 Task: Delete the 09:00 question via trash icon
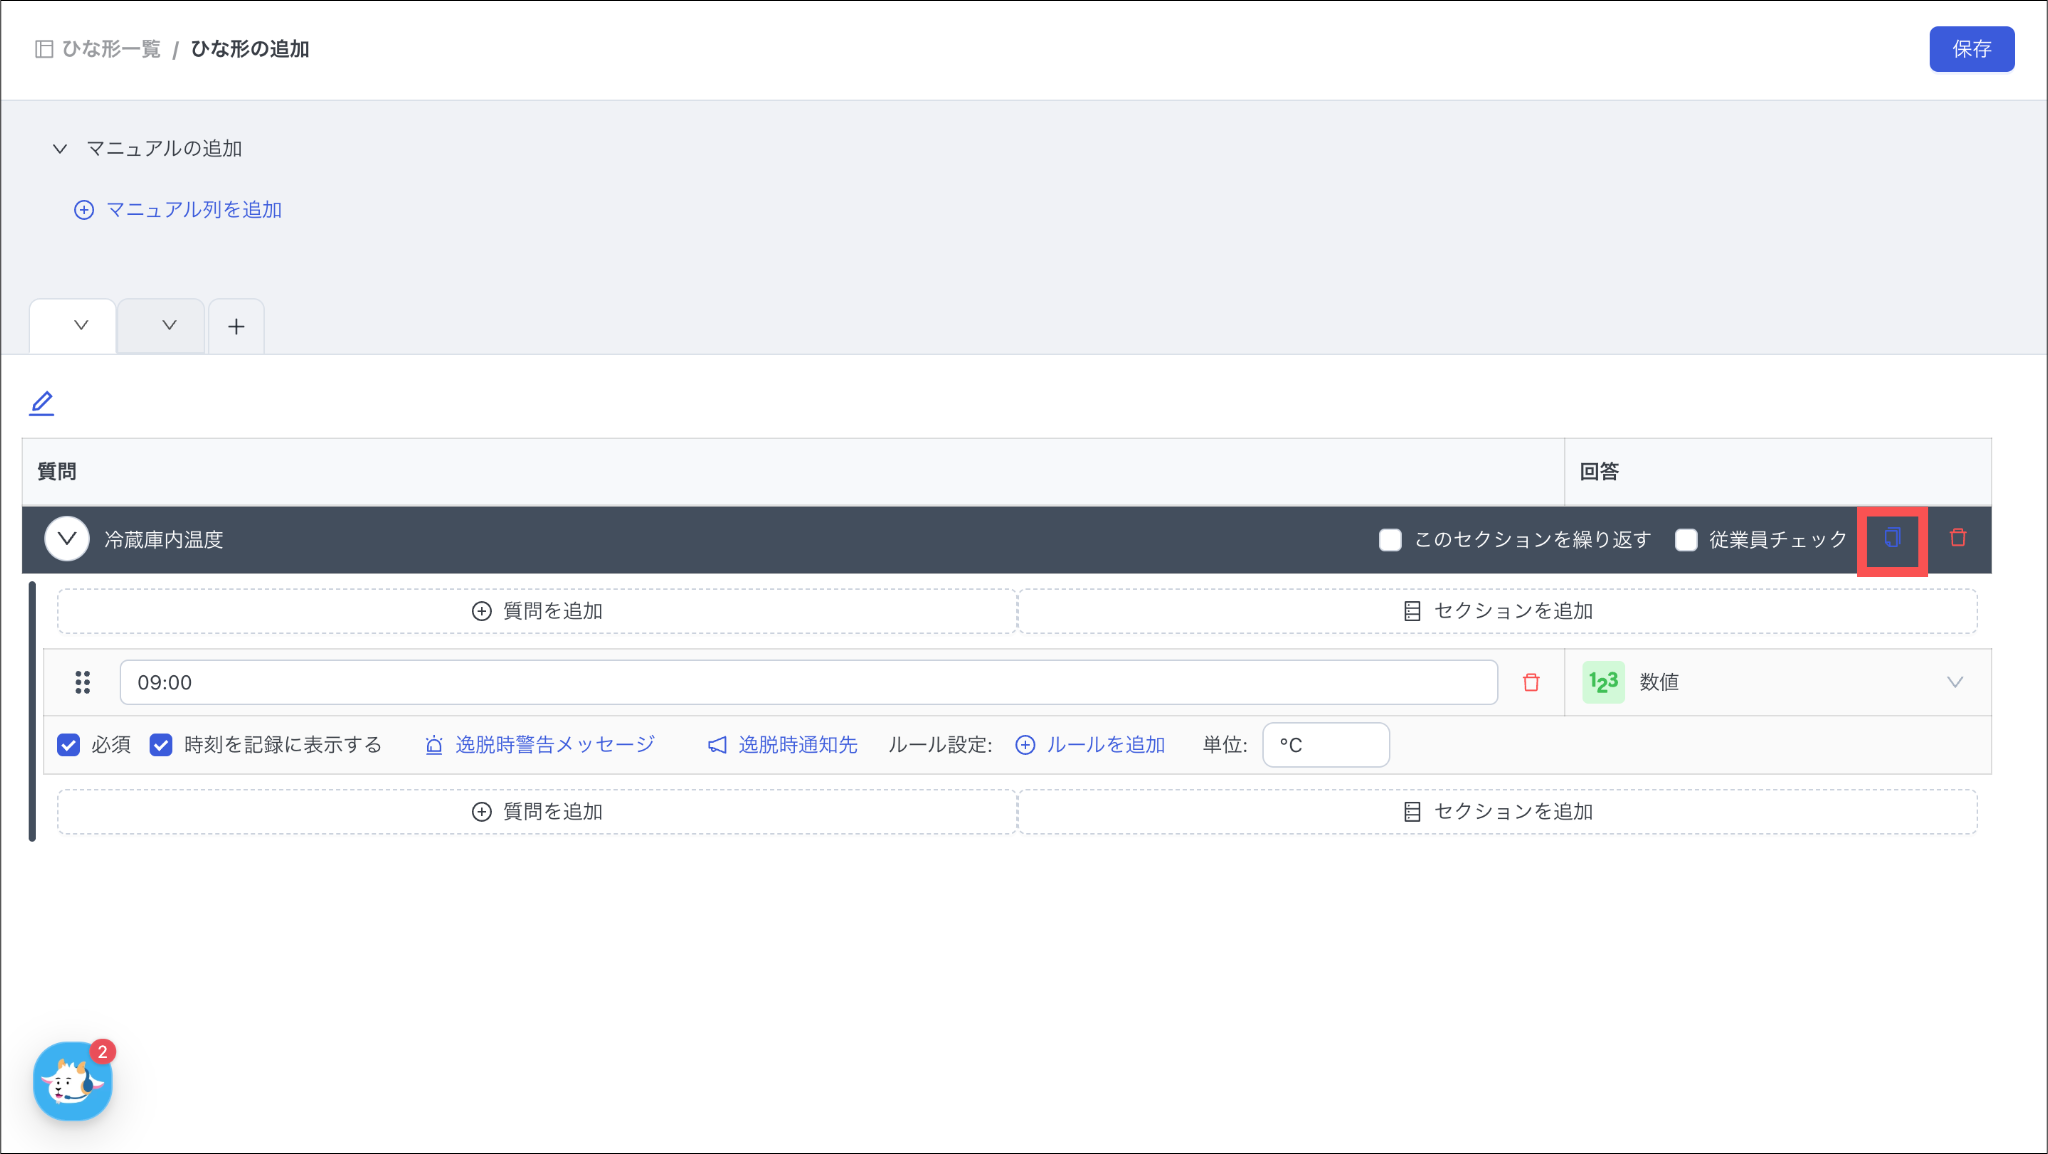(x=1531, y=682)
